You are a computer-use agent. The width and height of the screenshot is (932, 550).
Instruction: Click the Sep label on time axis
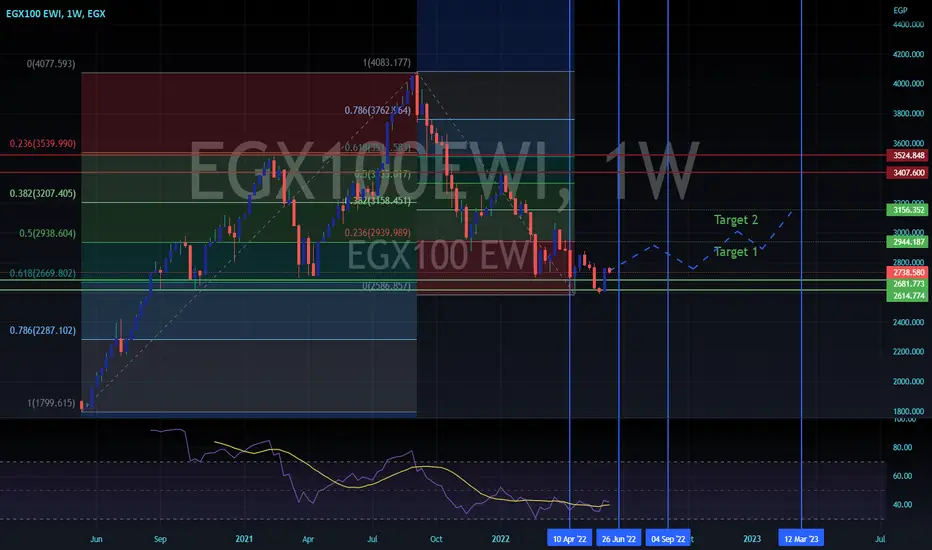click(x=160, y=539)
